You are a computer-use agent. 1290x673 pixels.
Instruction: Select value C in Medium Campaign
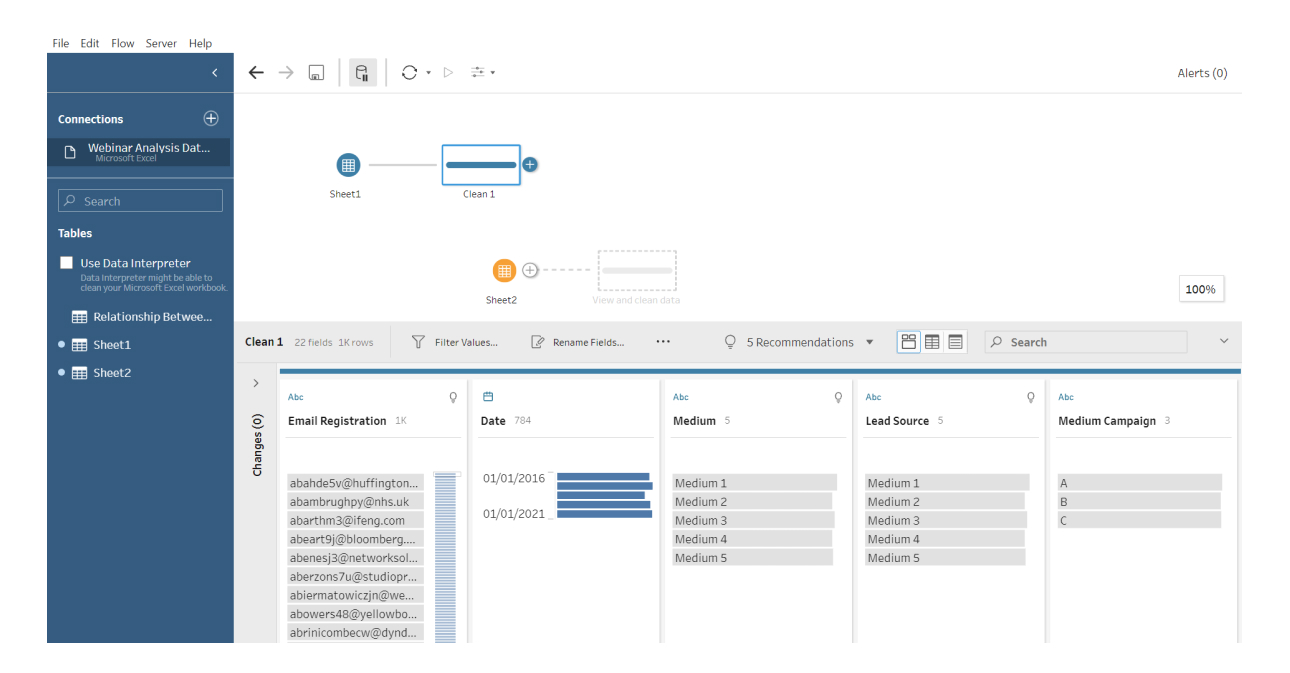[x=1139, y=520]
